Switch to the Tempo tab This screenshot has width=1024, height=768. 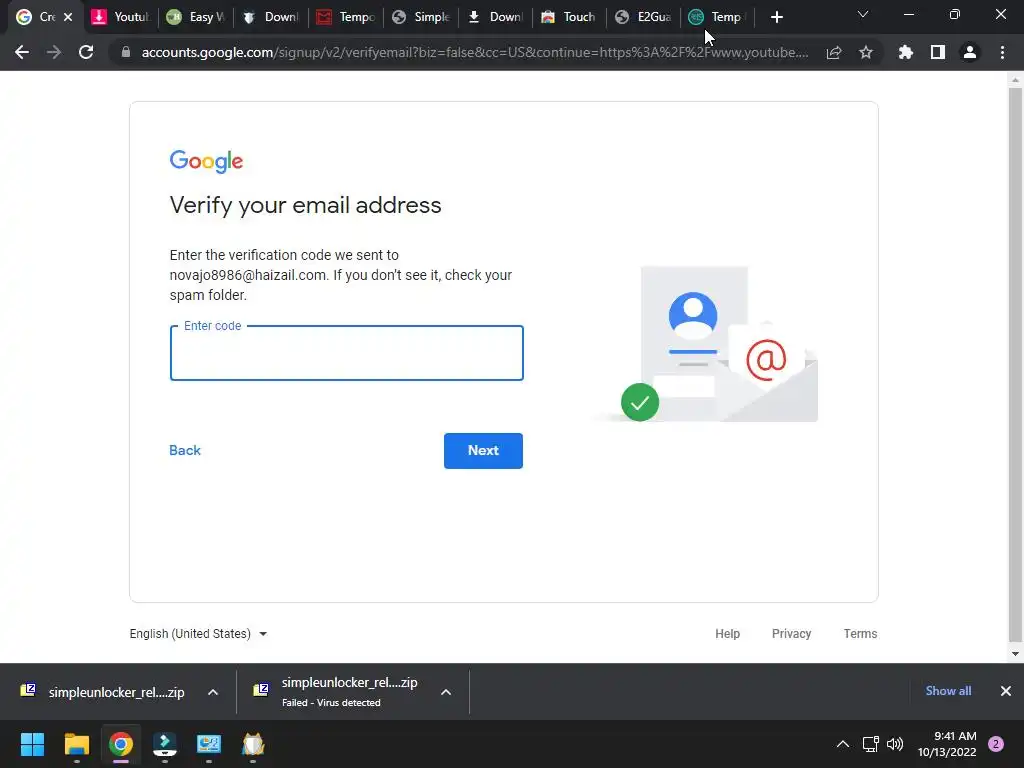tap(345, 17)
